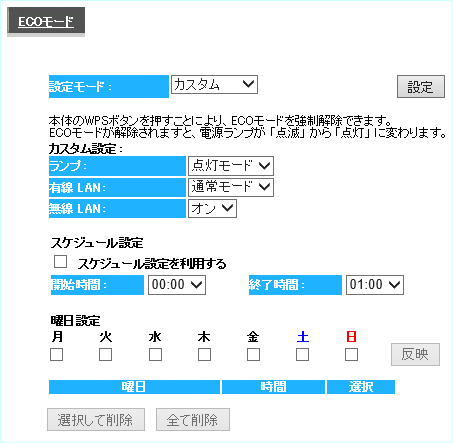
Task: Click the 選択して削除 button
Action: 96,420
